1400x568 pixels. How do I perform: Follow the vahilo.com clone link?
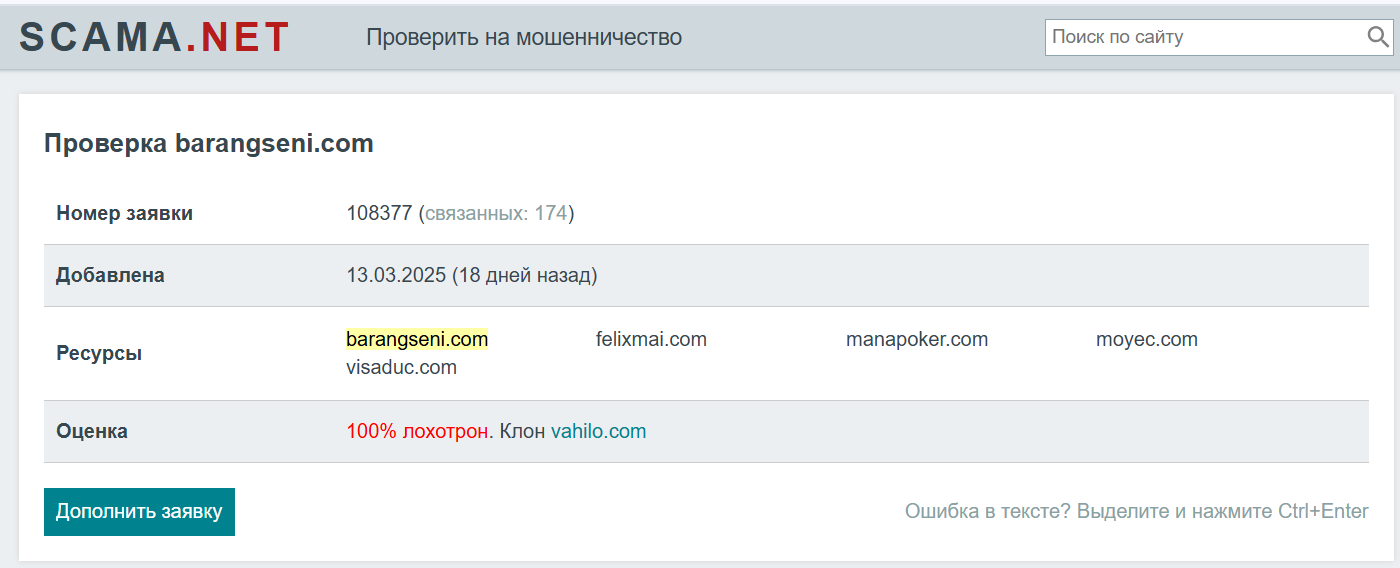pyautogui.click(x=598, y=432)
